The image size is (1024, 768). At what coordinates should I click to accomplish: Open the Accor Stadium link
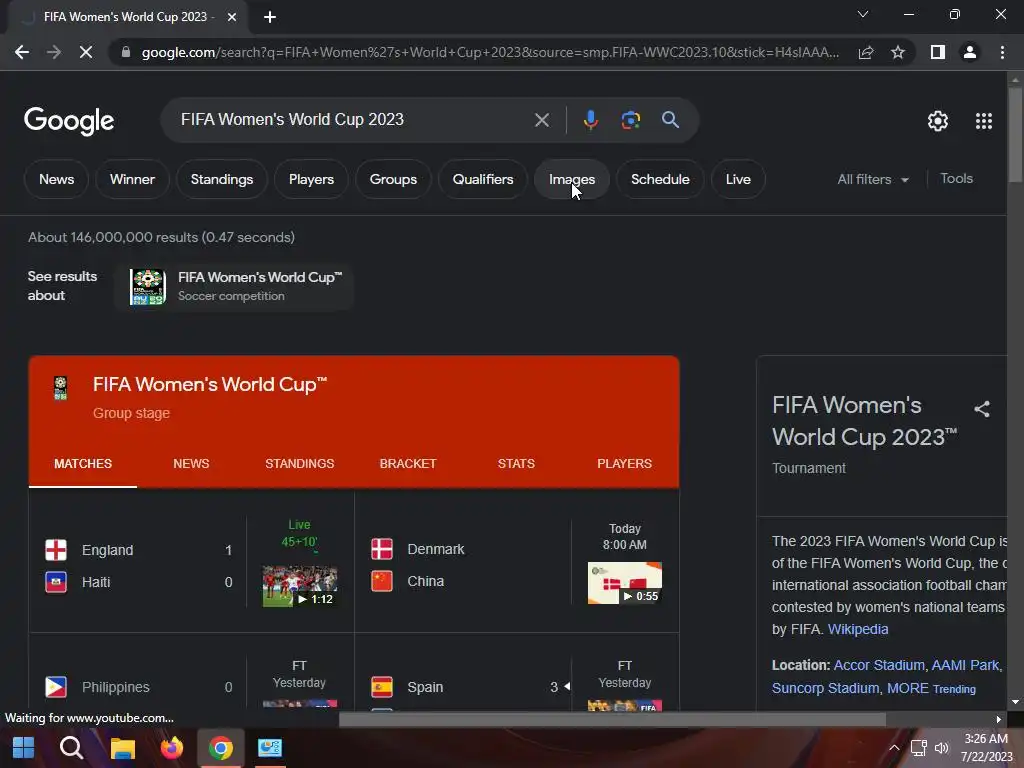coord(879,665)
